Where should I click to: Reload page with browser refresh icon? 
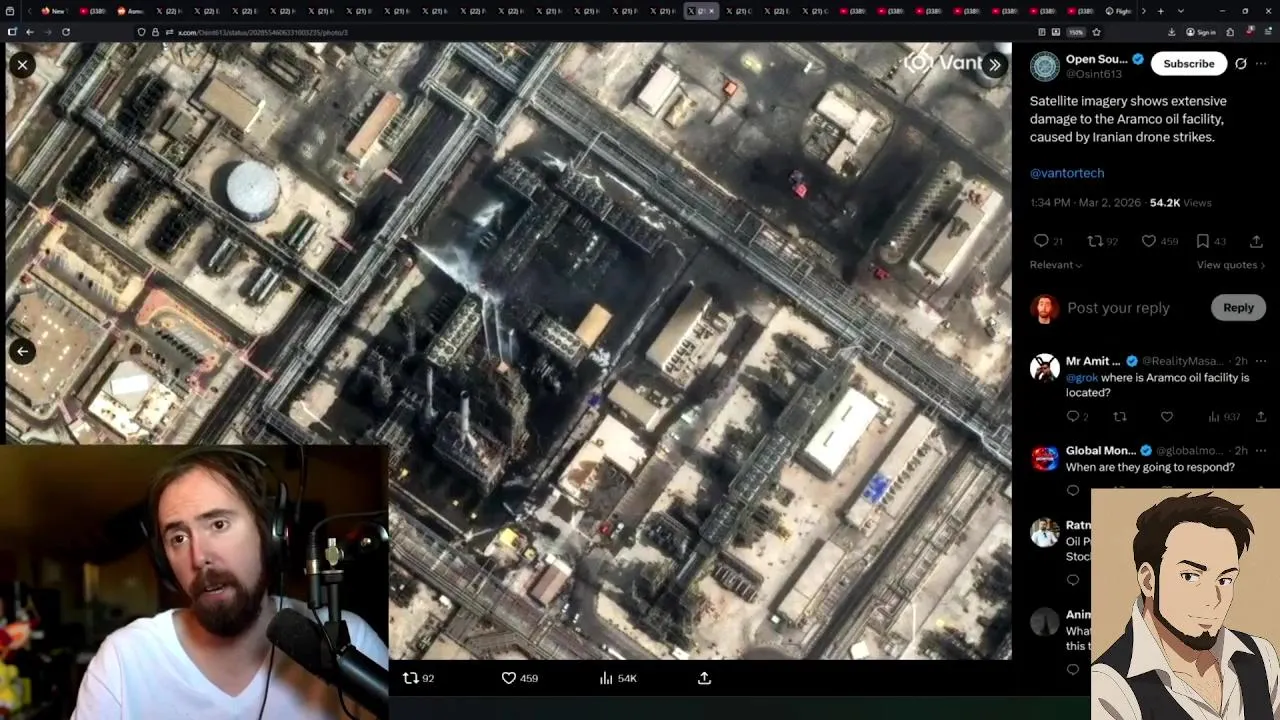[x=66, y=32]
